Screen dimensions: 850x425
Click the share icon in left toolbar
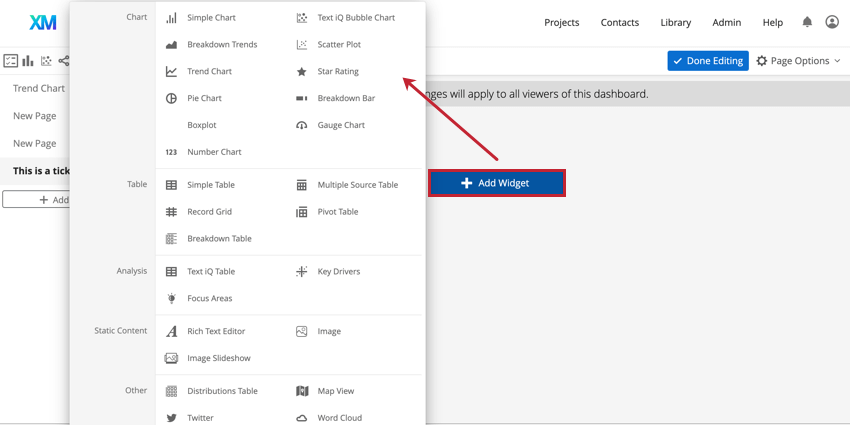point(64,61)
